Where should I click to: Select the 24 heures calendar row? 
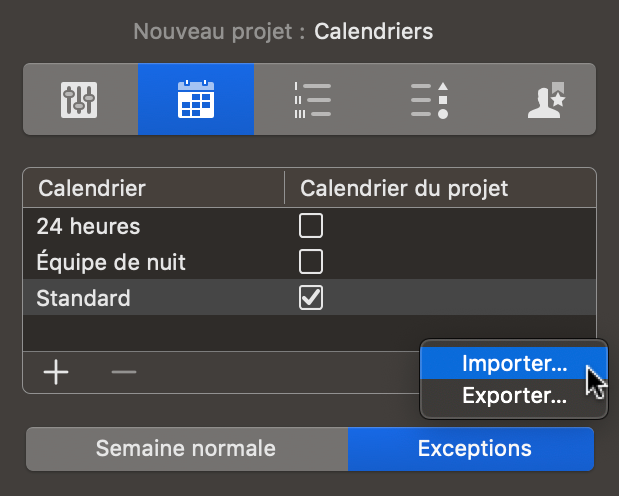[x=88, y=226]
